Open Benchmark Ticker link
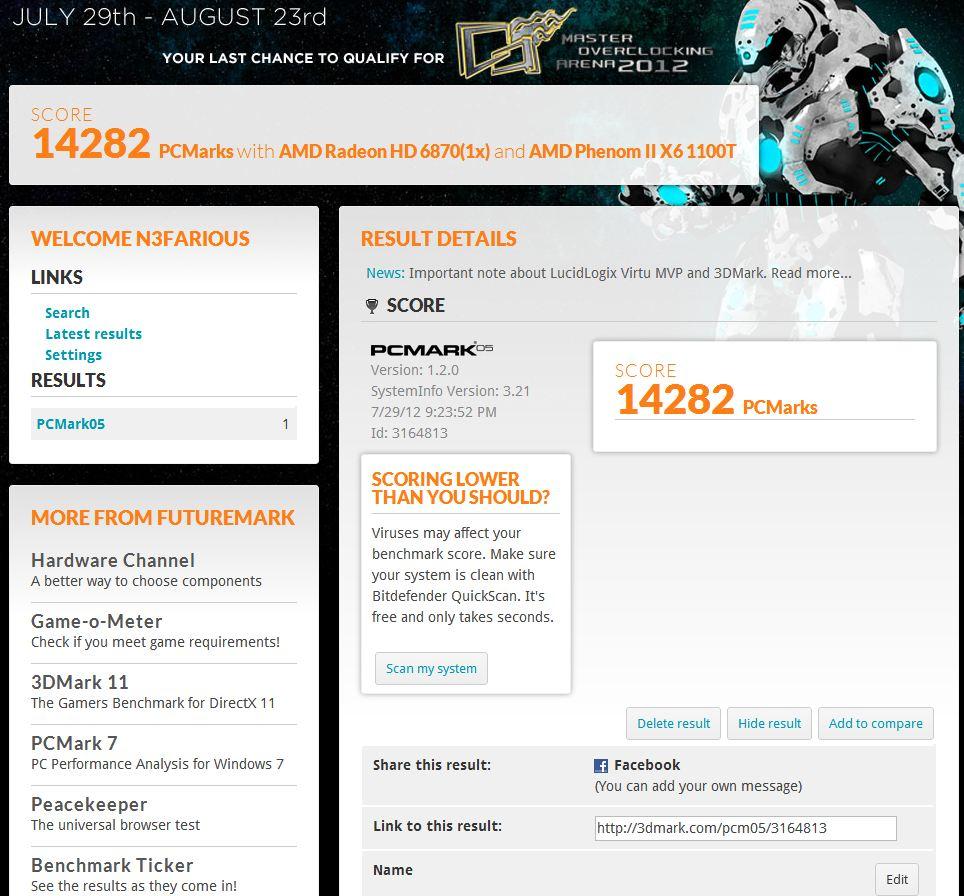Viewport: 964px width, 896px height. pyautogui.click(x=112, y=865)
